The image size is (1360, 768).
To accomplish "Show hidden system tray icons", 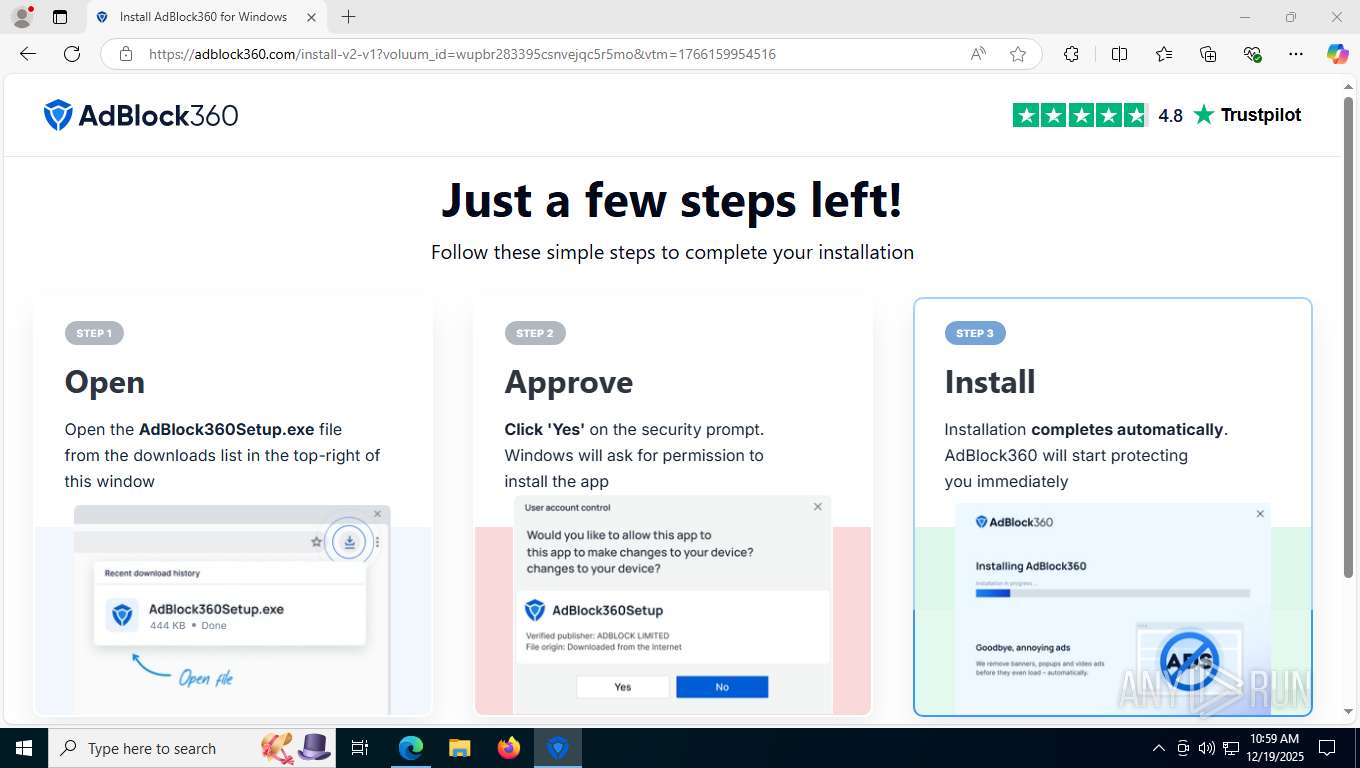I will (x=1159, y=748).
